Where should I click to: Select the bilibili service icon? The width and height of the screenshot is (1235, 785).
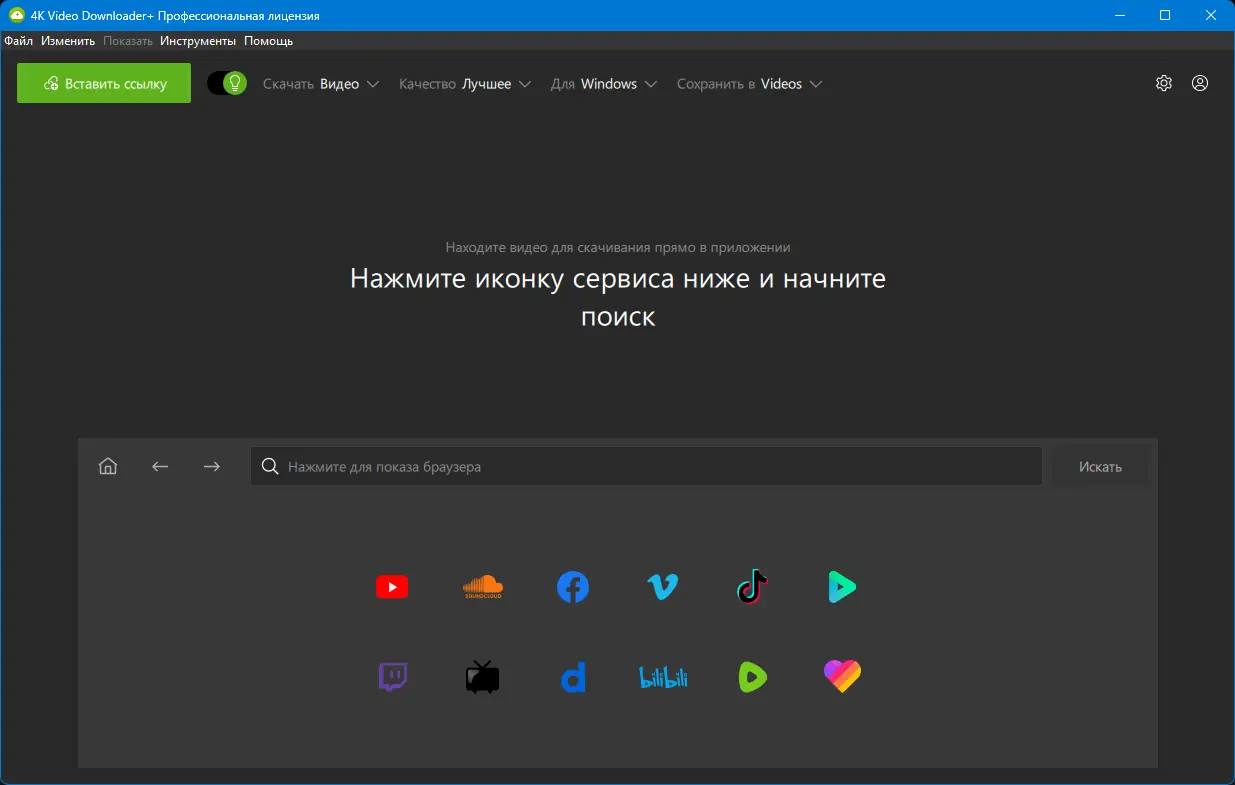[662, 677]
